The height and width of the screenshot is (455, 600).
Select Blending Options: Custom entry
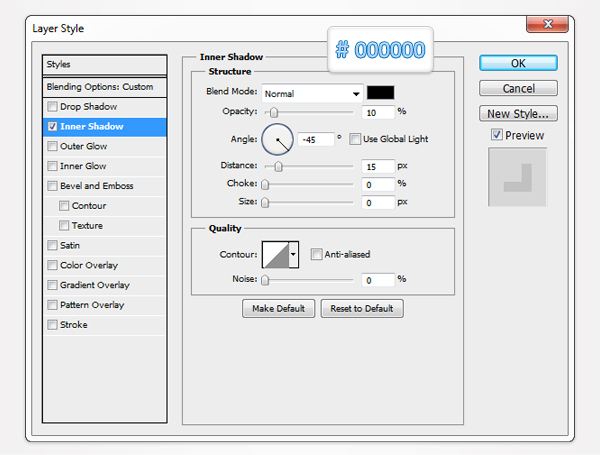[104, 87]
